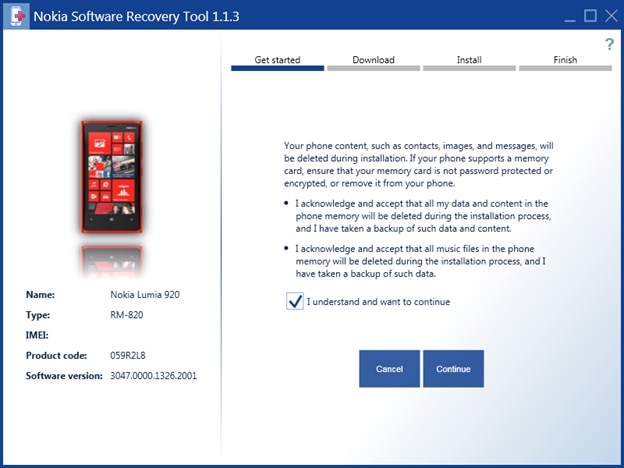Select the Download step label

click(x=373, y=60)
